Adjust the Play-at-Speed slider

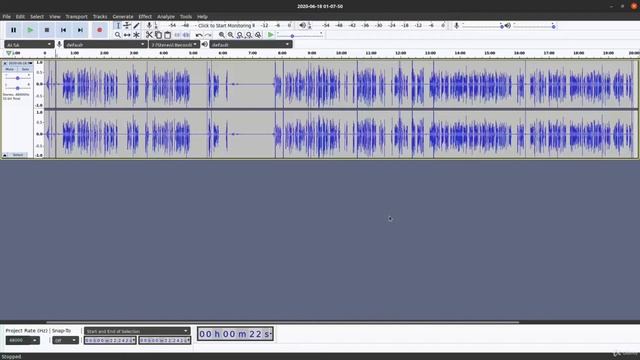pyautogui.click(x=300, y=36)
